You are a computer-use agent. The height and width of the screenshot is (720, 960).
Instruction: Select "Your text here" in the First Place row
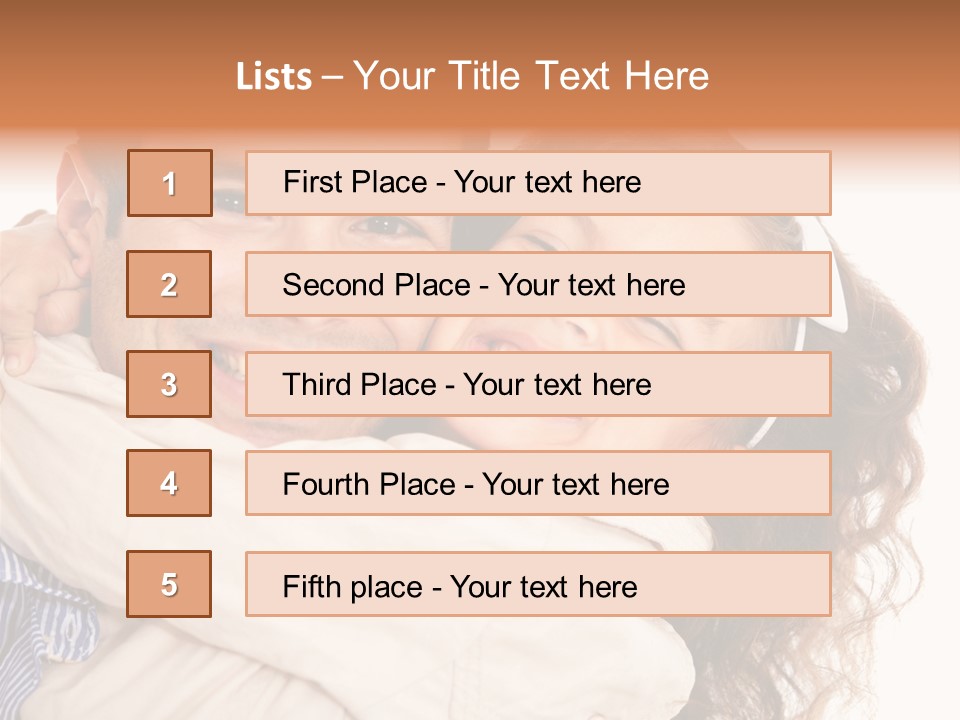coord(547,182)
